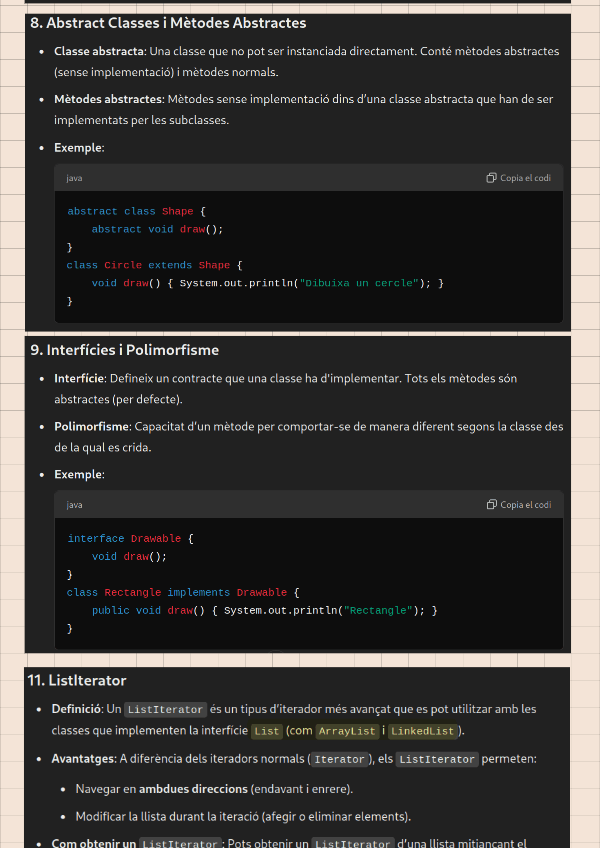Click the inline 'List' code before ArrayList

tap(267, 731)
